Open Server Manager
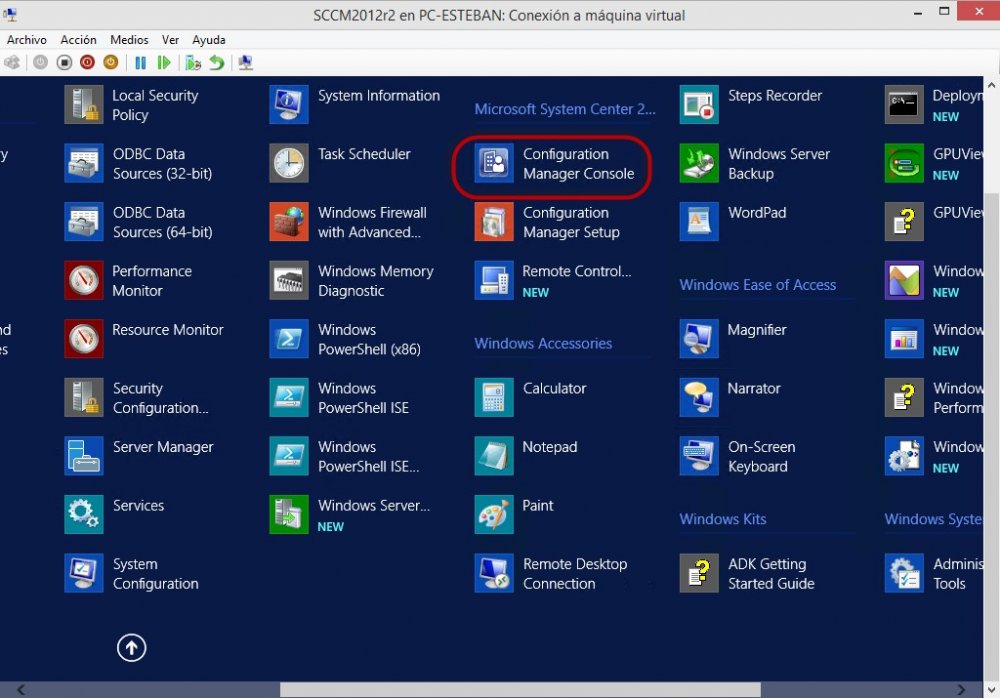1000x698 pixels. 139,456
